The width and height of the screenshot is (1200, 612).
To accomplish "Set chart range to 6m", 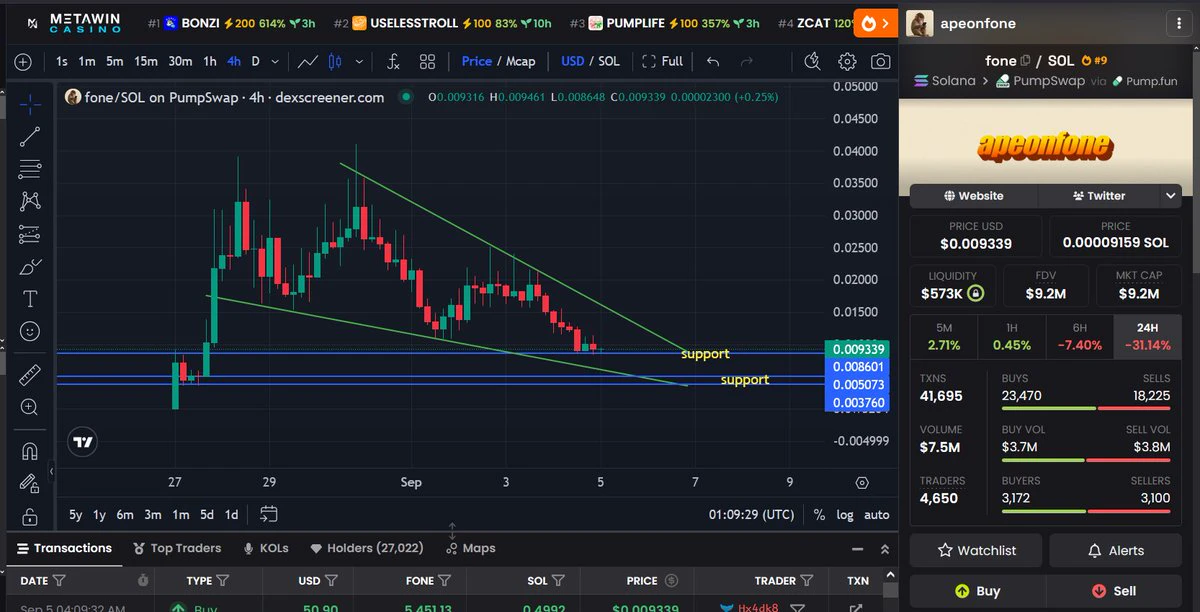I will (x=125, y=515).
